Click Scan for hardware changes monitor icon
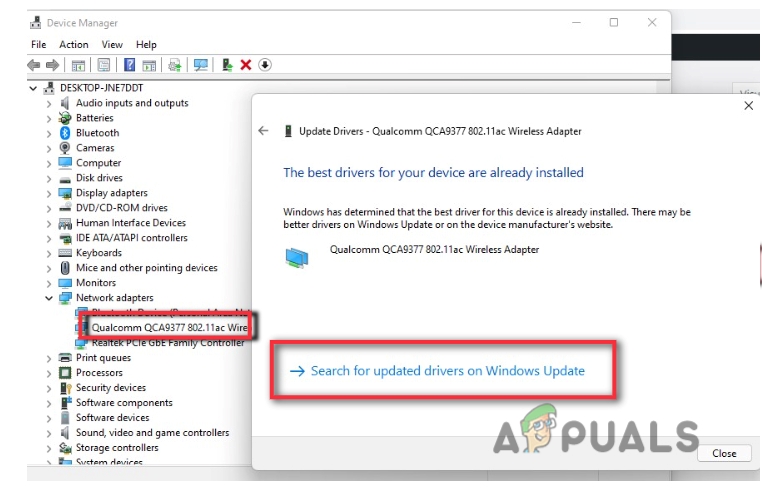Image resolution: width=762 pixels, height=490 pixels. (x=200, y=65)
